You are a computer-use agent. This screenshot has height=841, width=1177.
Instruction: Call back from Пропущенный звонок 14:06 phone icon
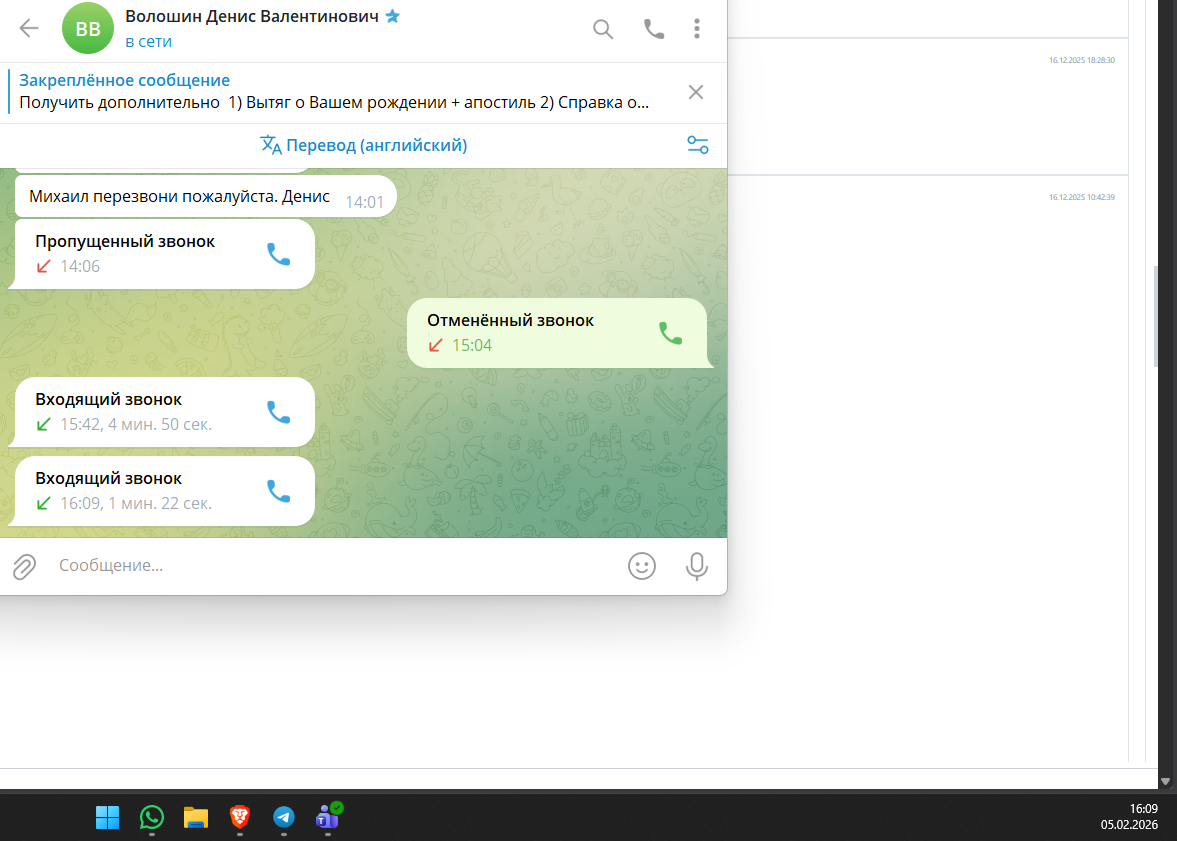pyautogui.click(x=278, y=255)
